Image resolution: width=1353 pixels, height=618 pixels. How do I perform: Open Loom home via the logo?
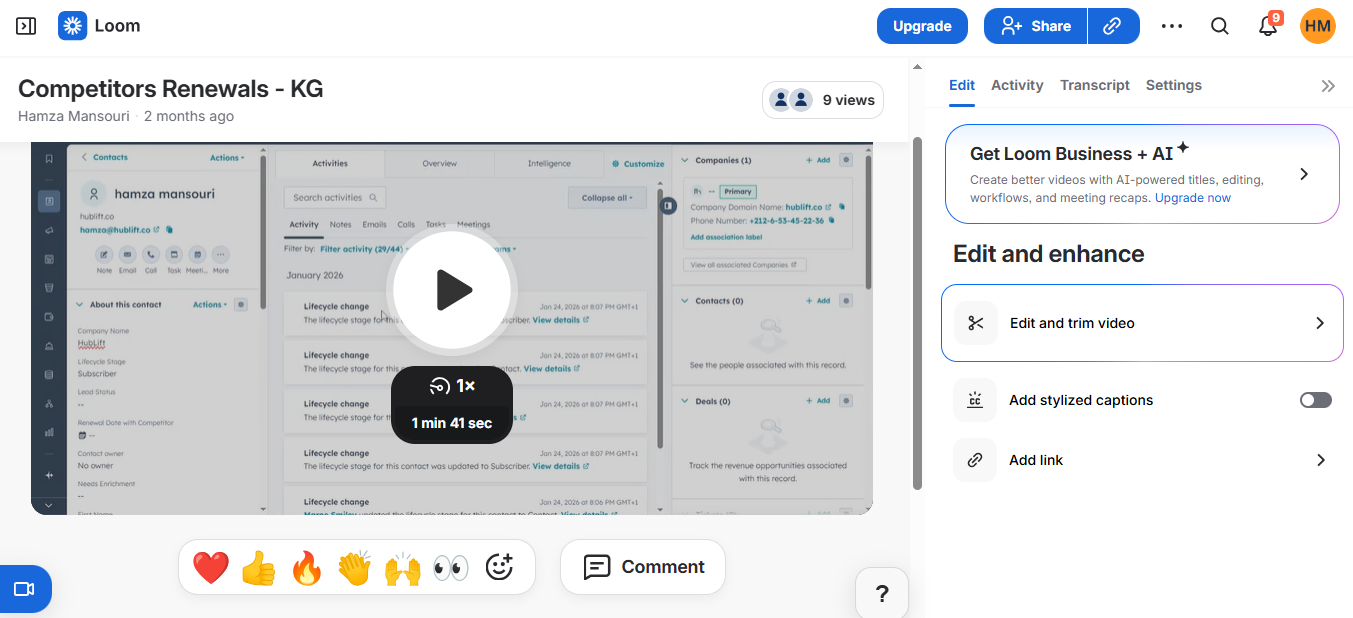point(72,26)
